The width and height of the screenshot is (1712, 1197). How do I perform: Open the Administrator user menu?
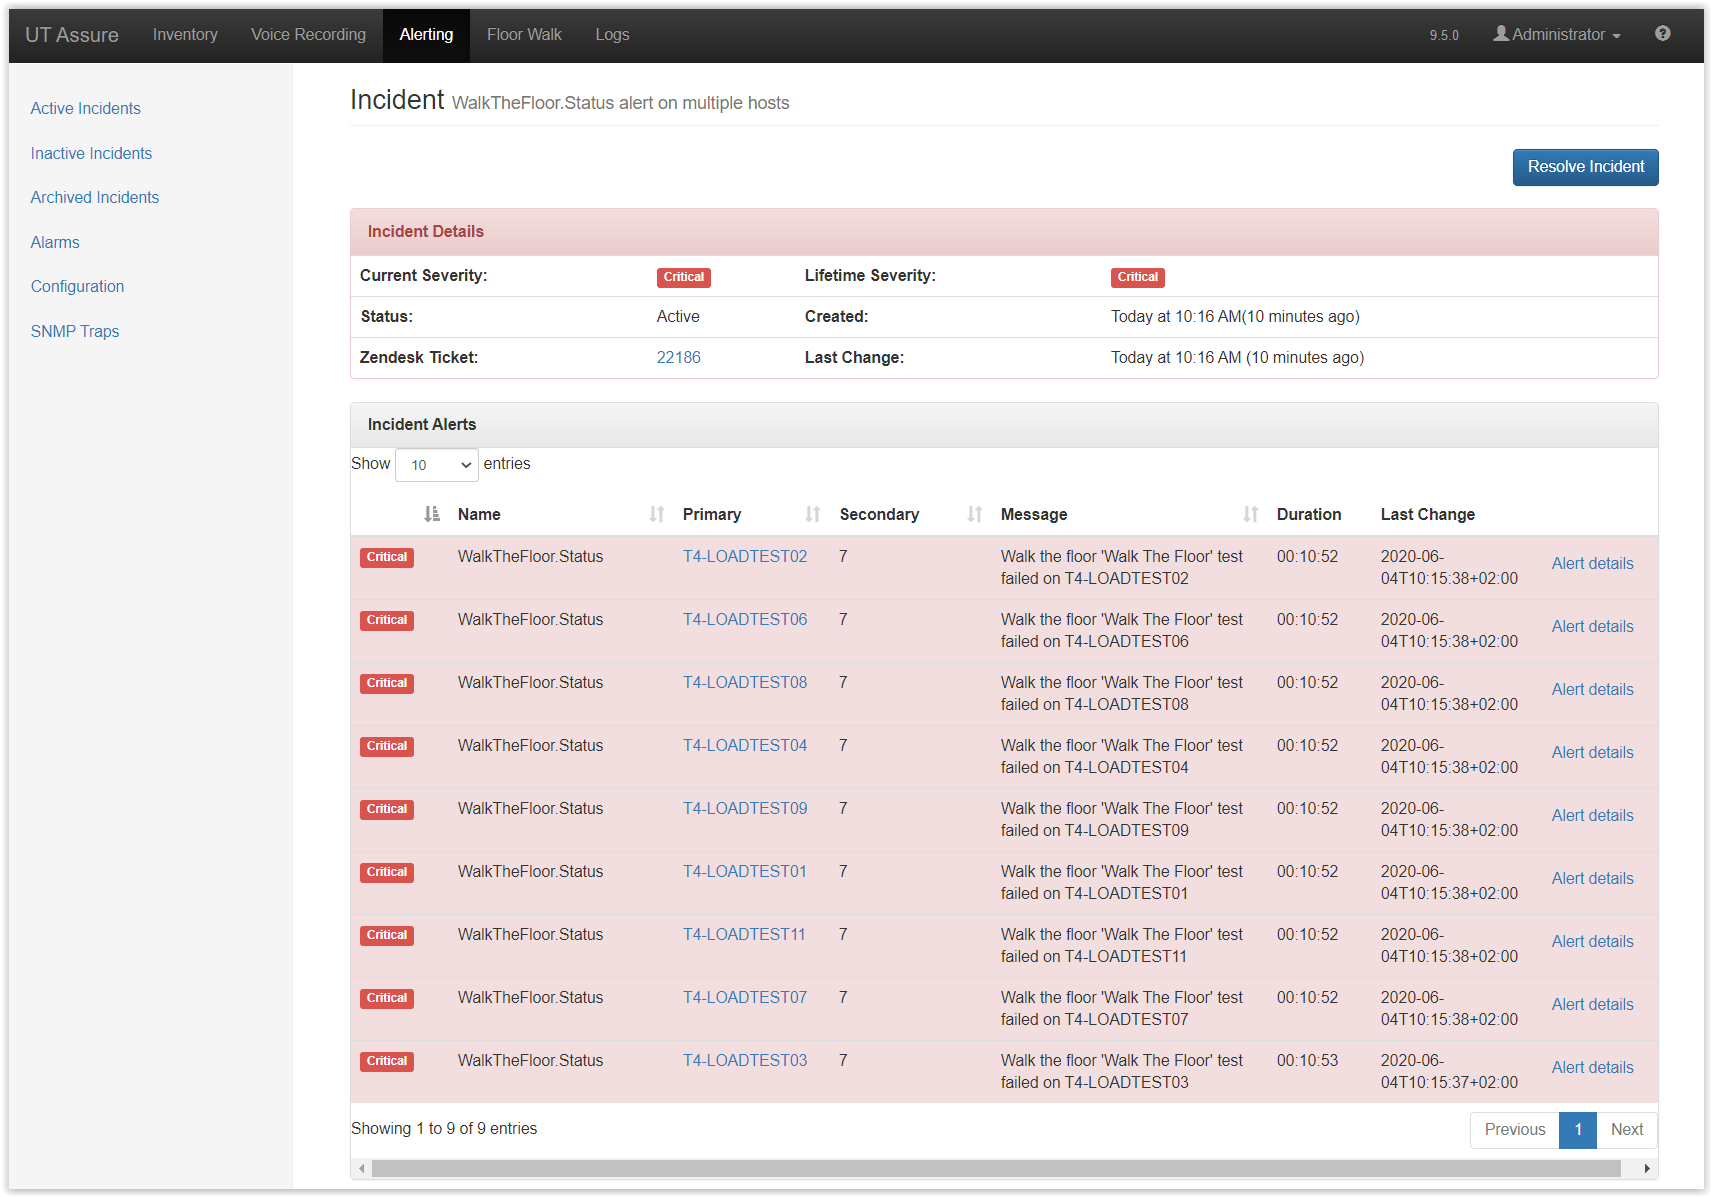(x=1557, y=34)
